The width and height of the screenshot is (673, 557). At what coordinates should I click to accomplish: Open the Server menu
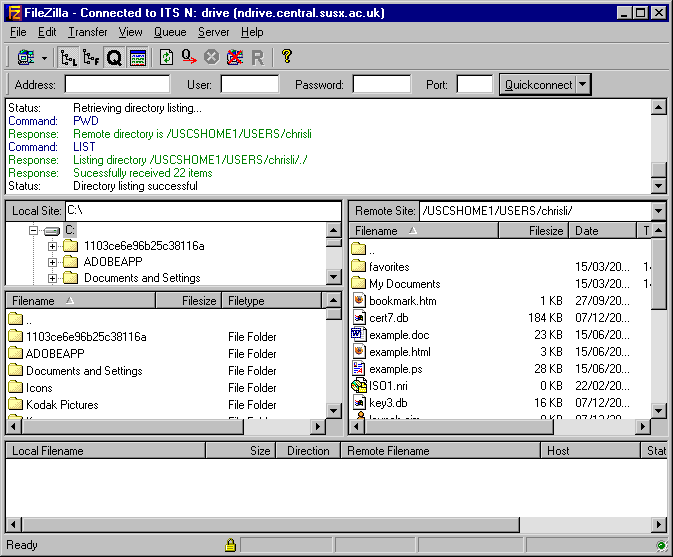[x=213, y=32]
